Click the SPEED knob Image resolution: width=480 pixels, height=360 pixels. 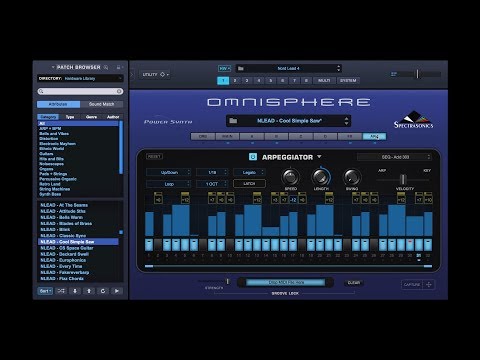pos(290,177)
